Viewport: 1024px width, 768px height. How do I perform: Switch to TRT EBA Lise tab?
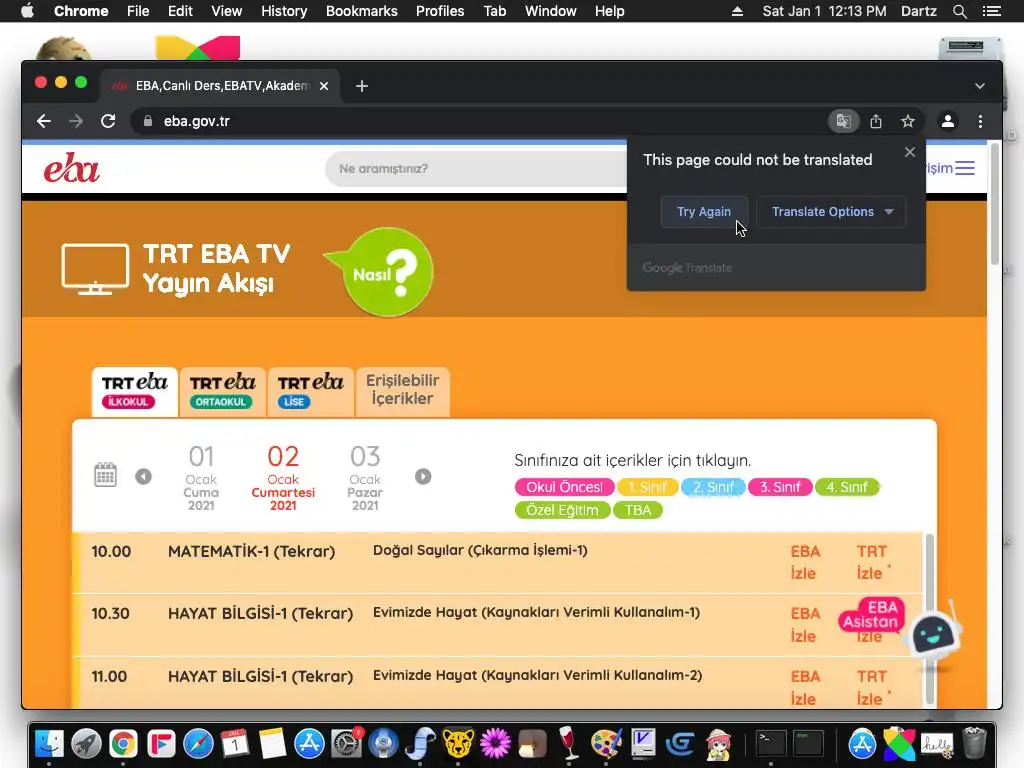pos(310,391)
